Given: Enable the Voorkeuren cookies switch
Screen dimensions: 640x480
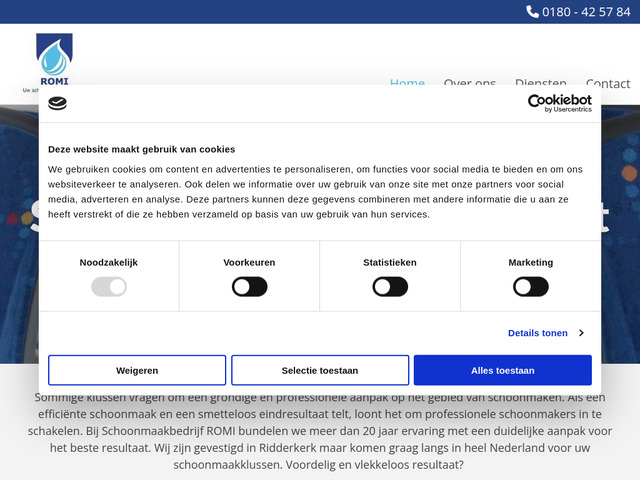Looking at the screenshot, I should [249, 287].
